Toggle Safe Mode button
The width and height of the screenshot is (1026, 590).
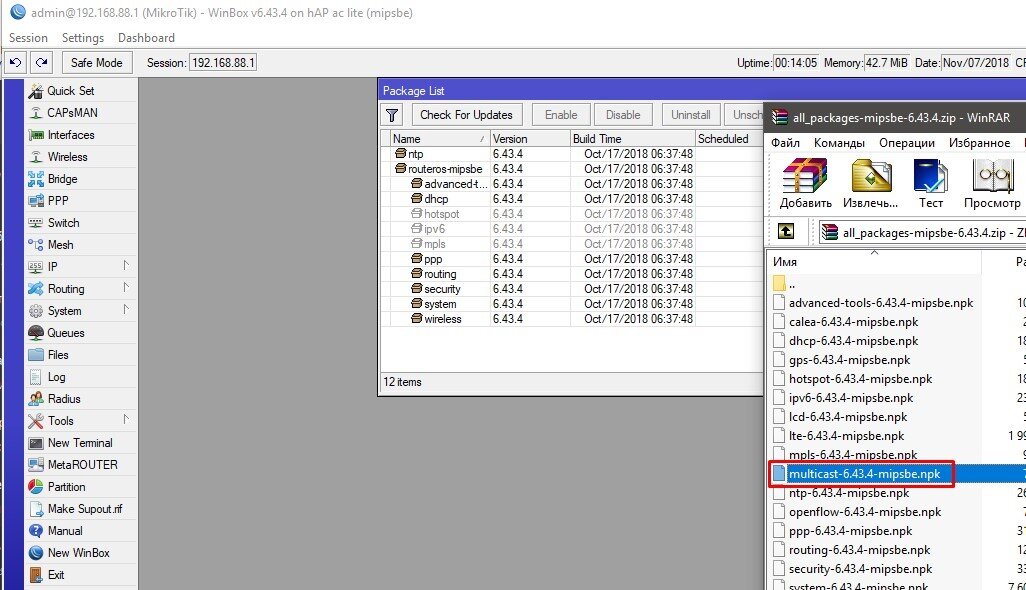pos(97,63)
